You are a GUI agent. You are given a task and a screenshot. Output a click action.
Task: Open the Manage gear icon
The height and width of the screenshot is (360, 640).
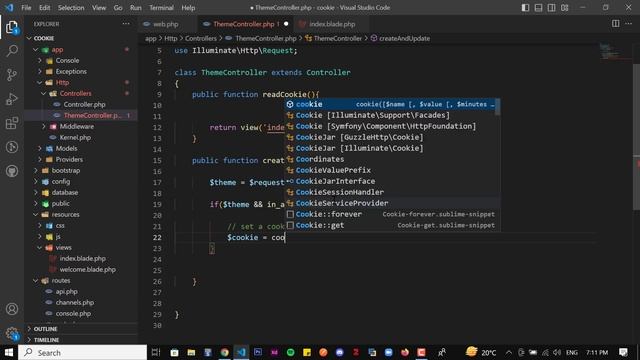pyautogui.click(x=12, y=333)
